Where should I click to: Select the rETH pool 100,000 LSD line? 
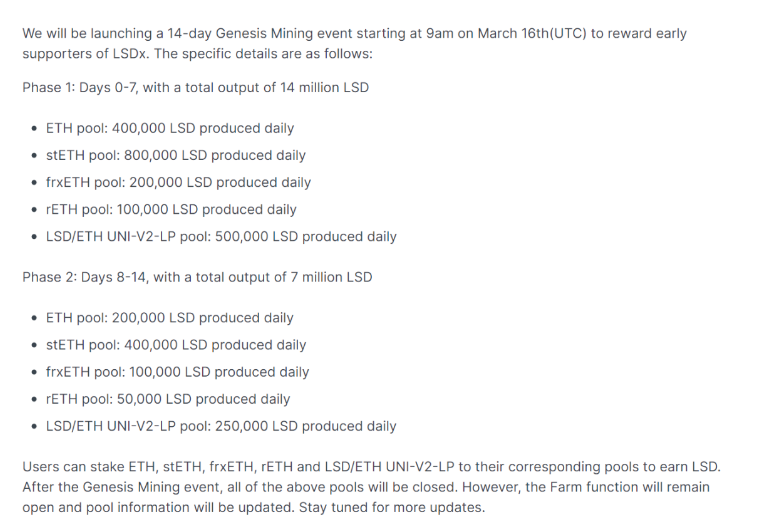[171, 210]
